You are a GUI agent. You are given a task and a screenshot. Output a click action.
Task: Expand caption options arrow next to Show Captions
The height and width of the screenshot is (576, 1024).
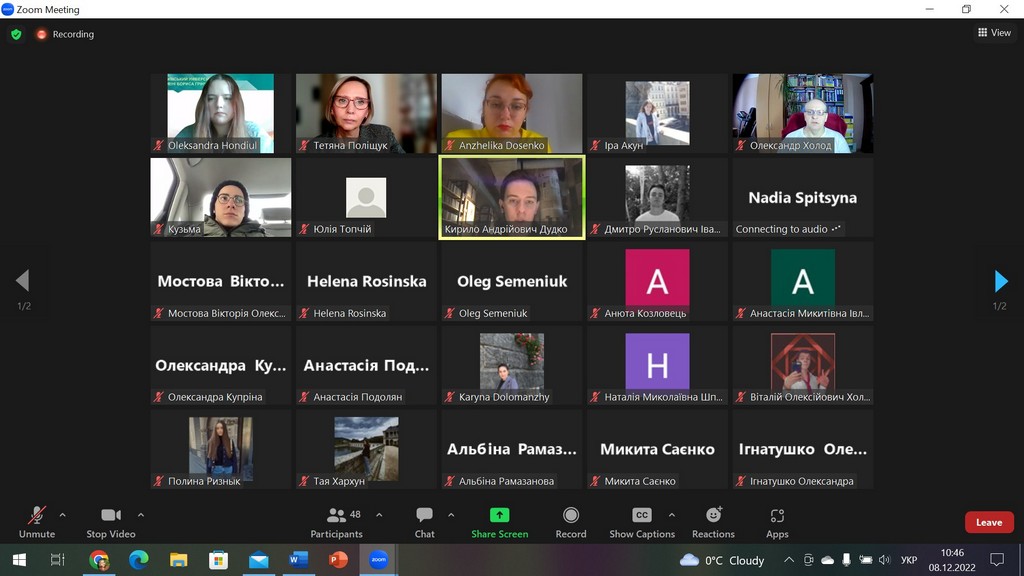(x=671, y=515)
